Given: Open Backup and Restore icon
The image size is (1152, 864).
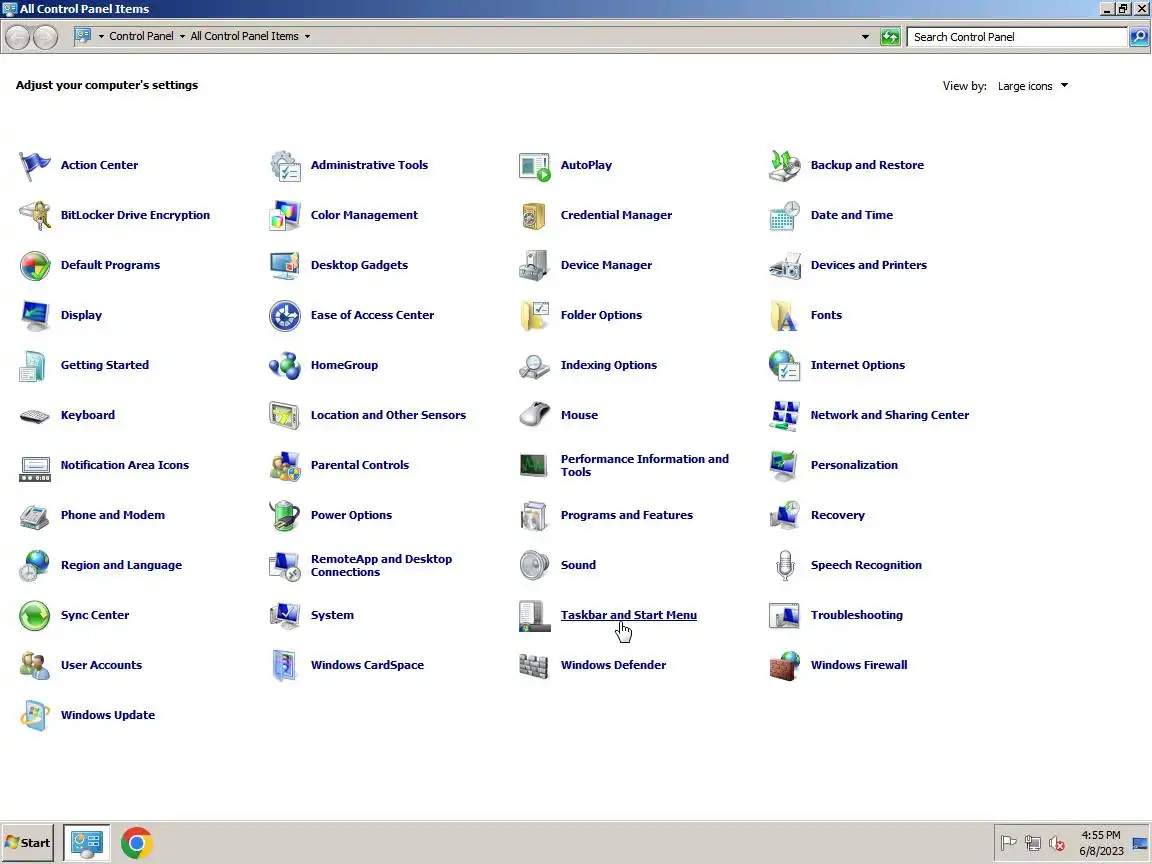Looking at the screenshot, I should (785, 165).
